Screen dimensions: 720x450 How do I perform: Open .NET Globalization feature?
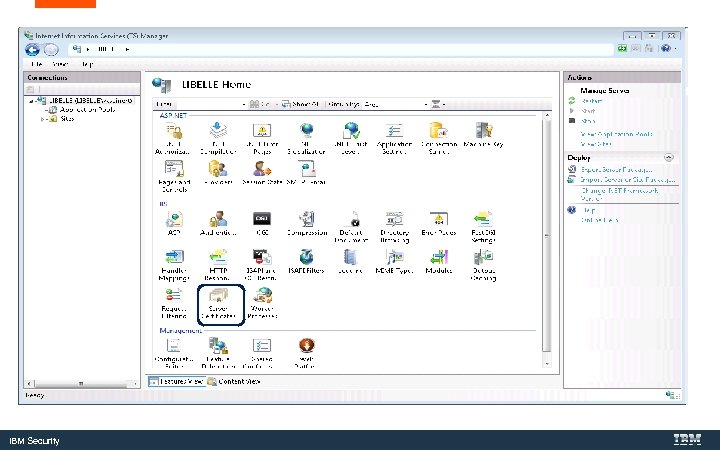(x=306, y=139)
